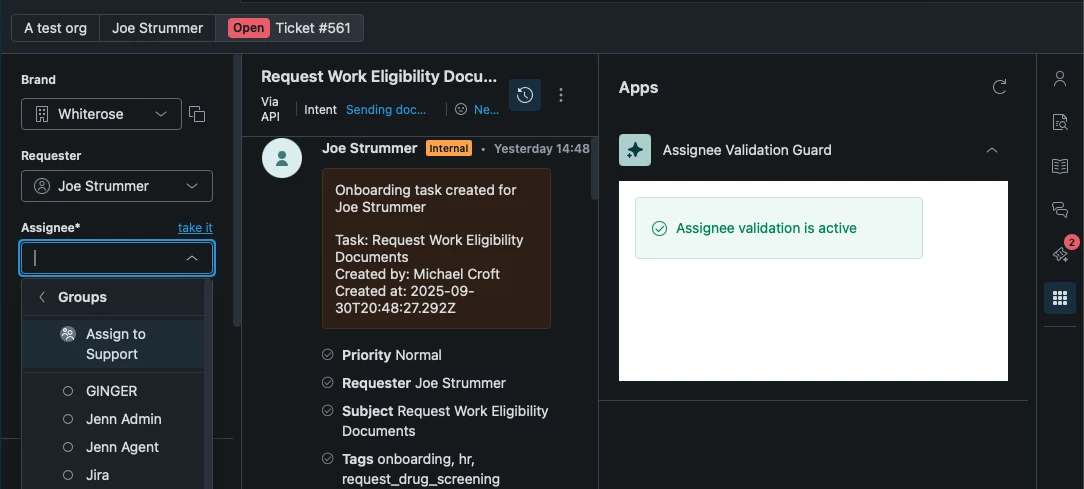Click the check icon next to Tags row
This screenshot has width=1084, height=489.
tap(328, 459)
